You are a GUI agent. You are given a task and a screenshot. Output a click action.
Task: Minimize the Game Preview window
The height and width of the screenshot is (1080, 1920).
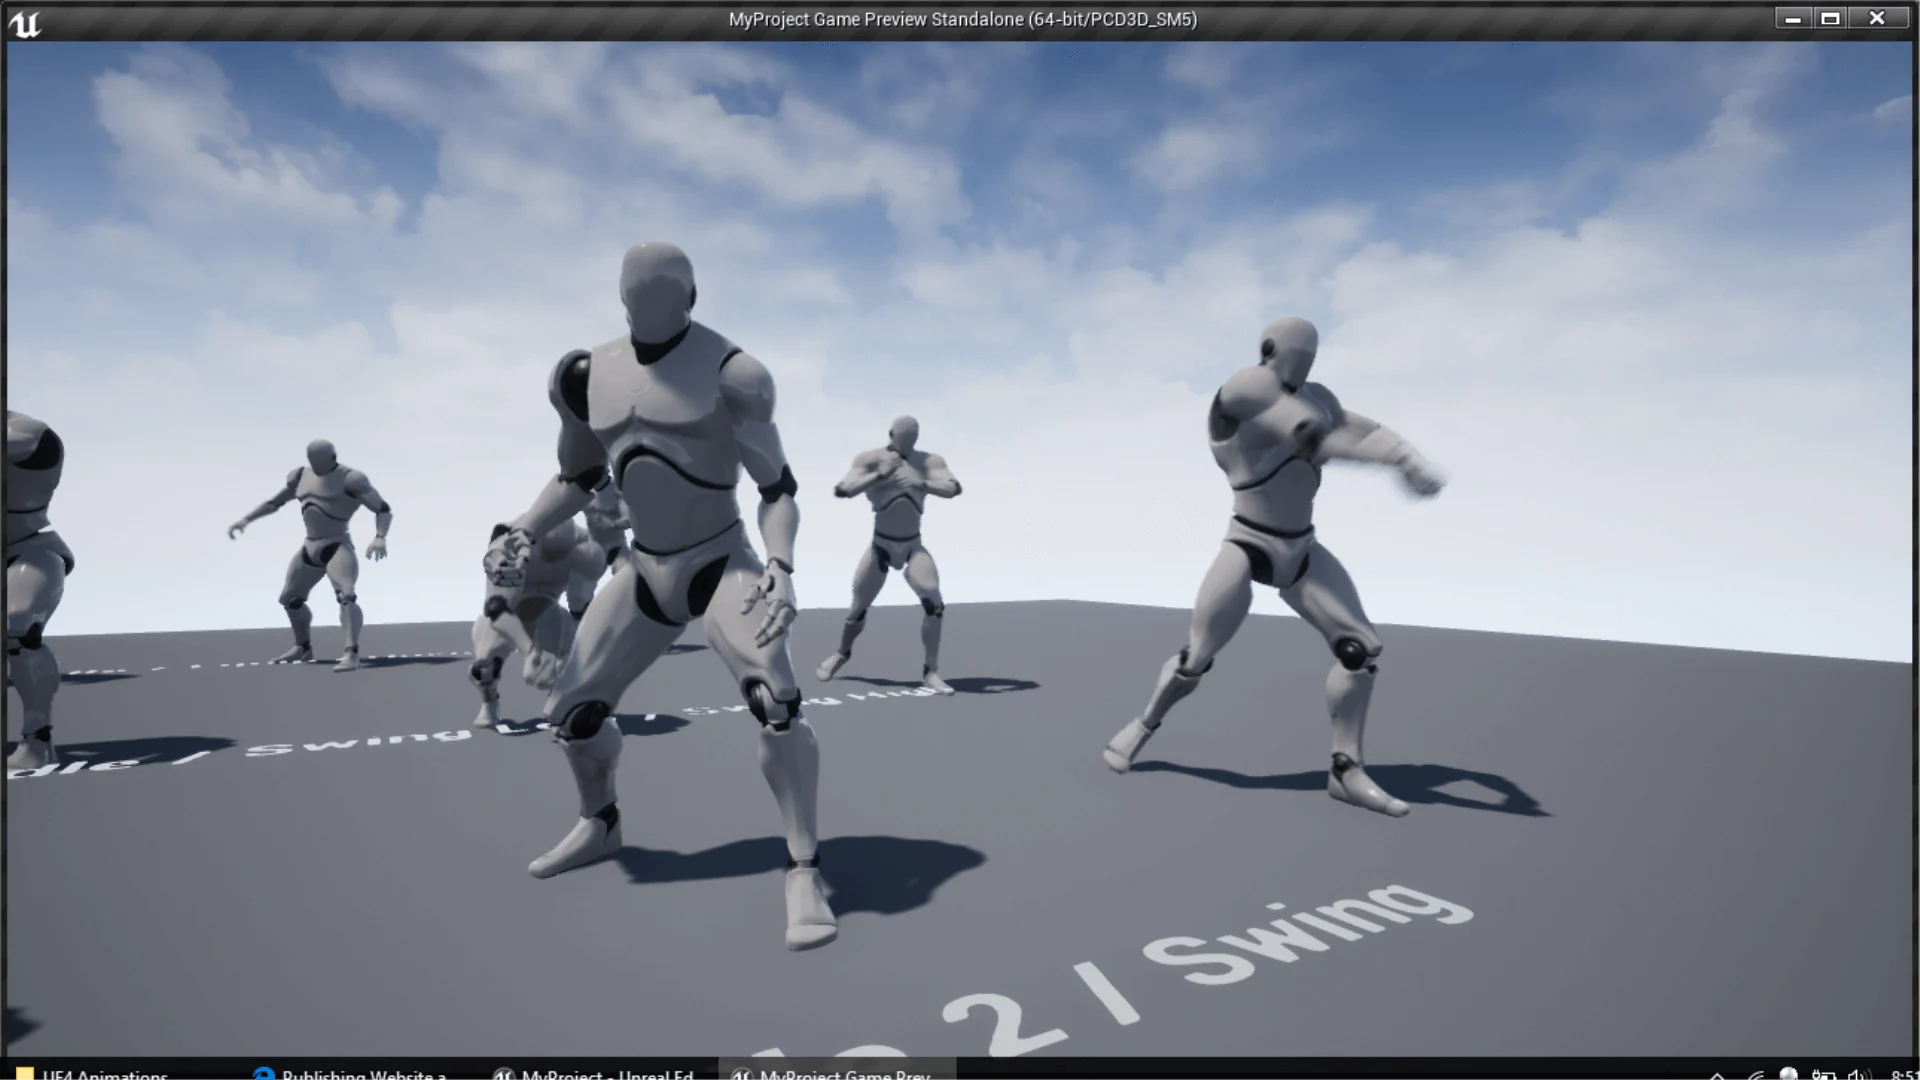coord(1792,19)
